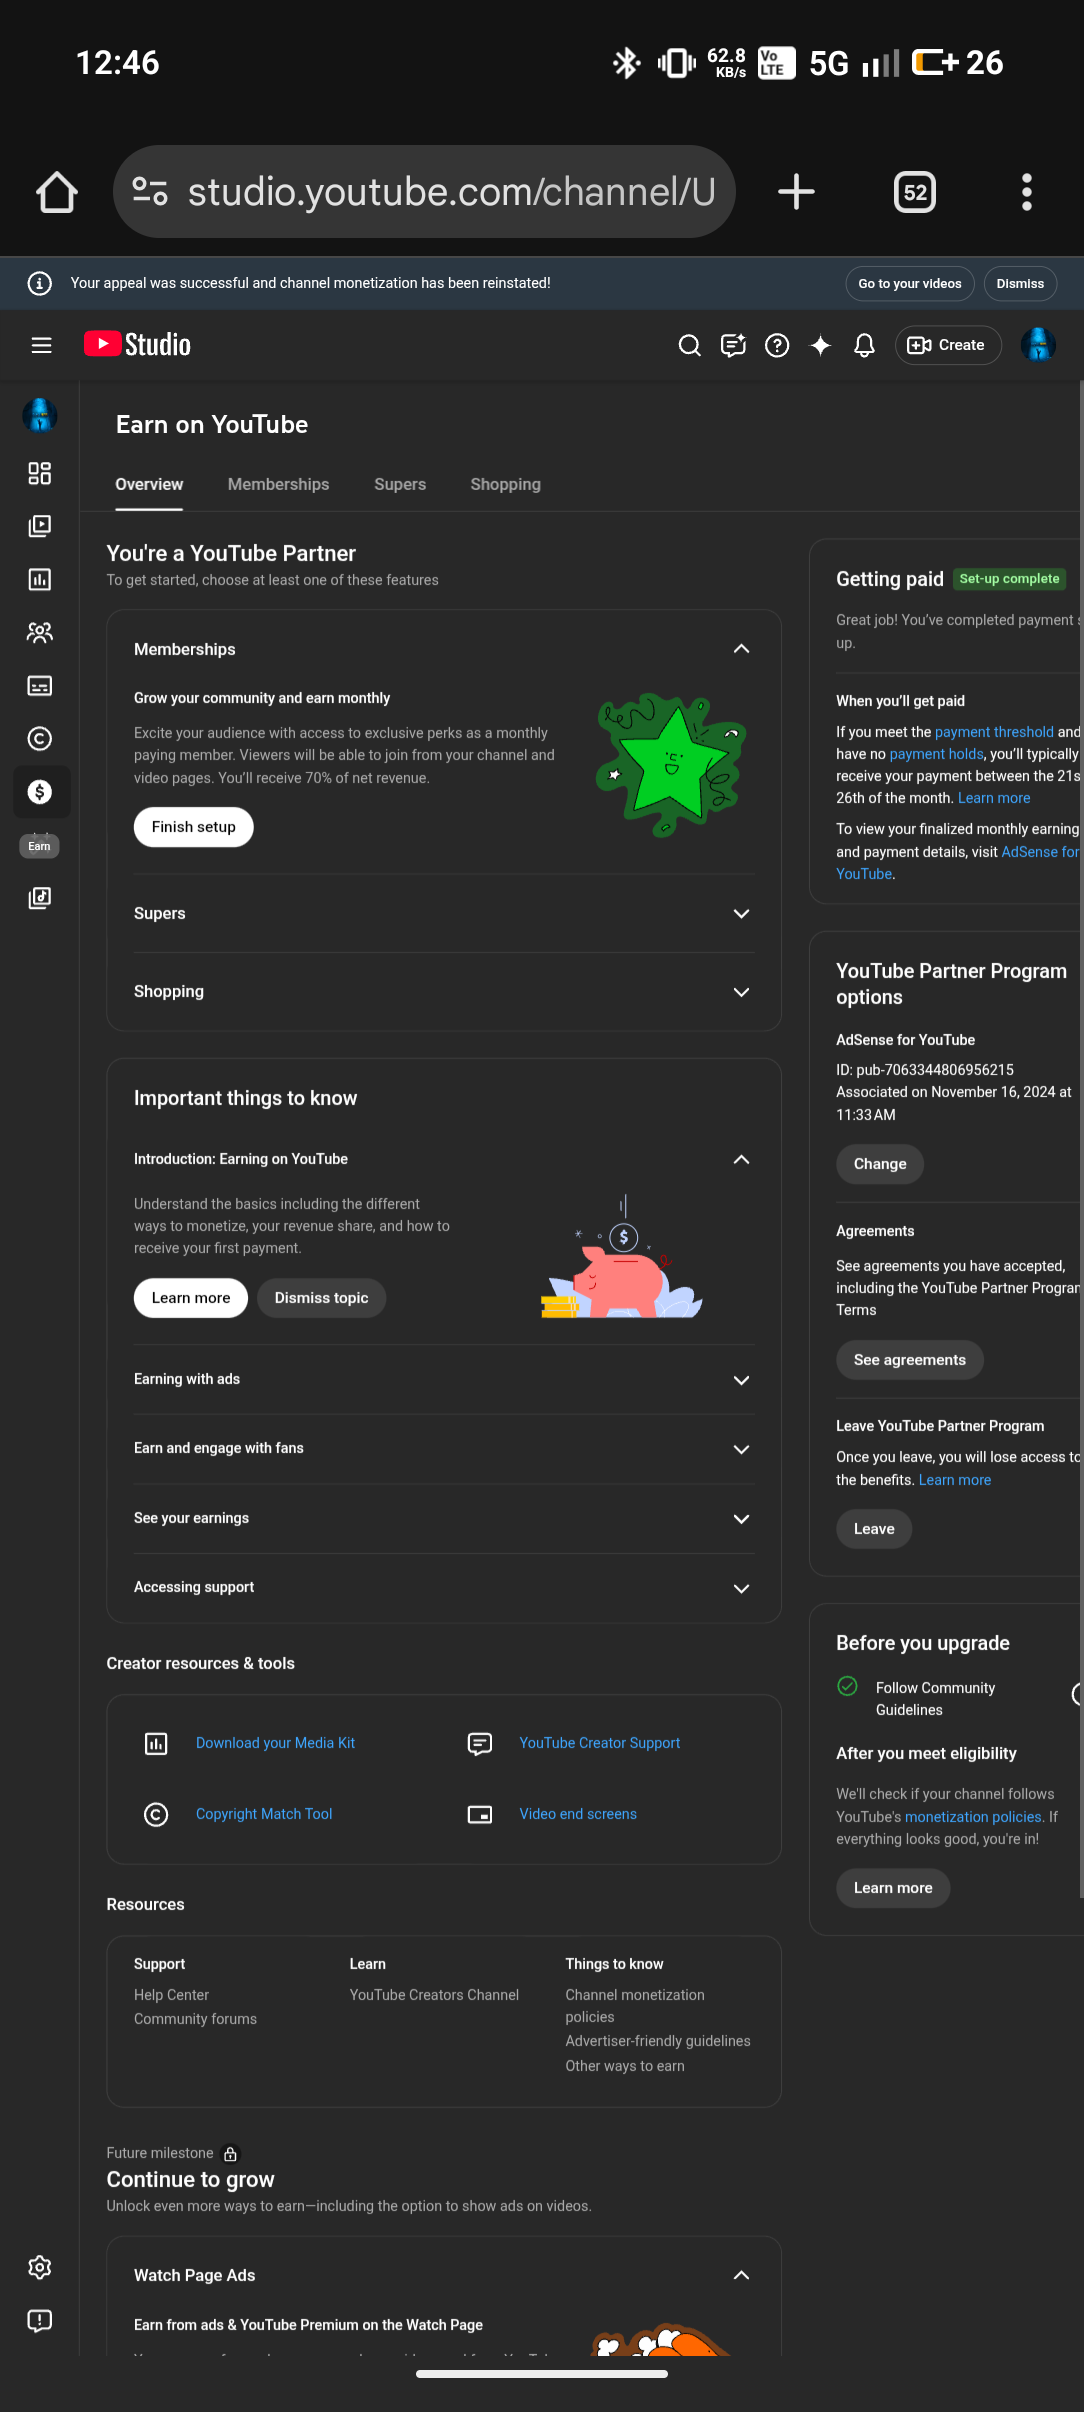The height and width of the screenshot is (2412, 1084).
Task: Click the notifications bell icon
Action: pos(864,345)
